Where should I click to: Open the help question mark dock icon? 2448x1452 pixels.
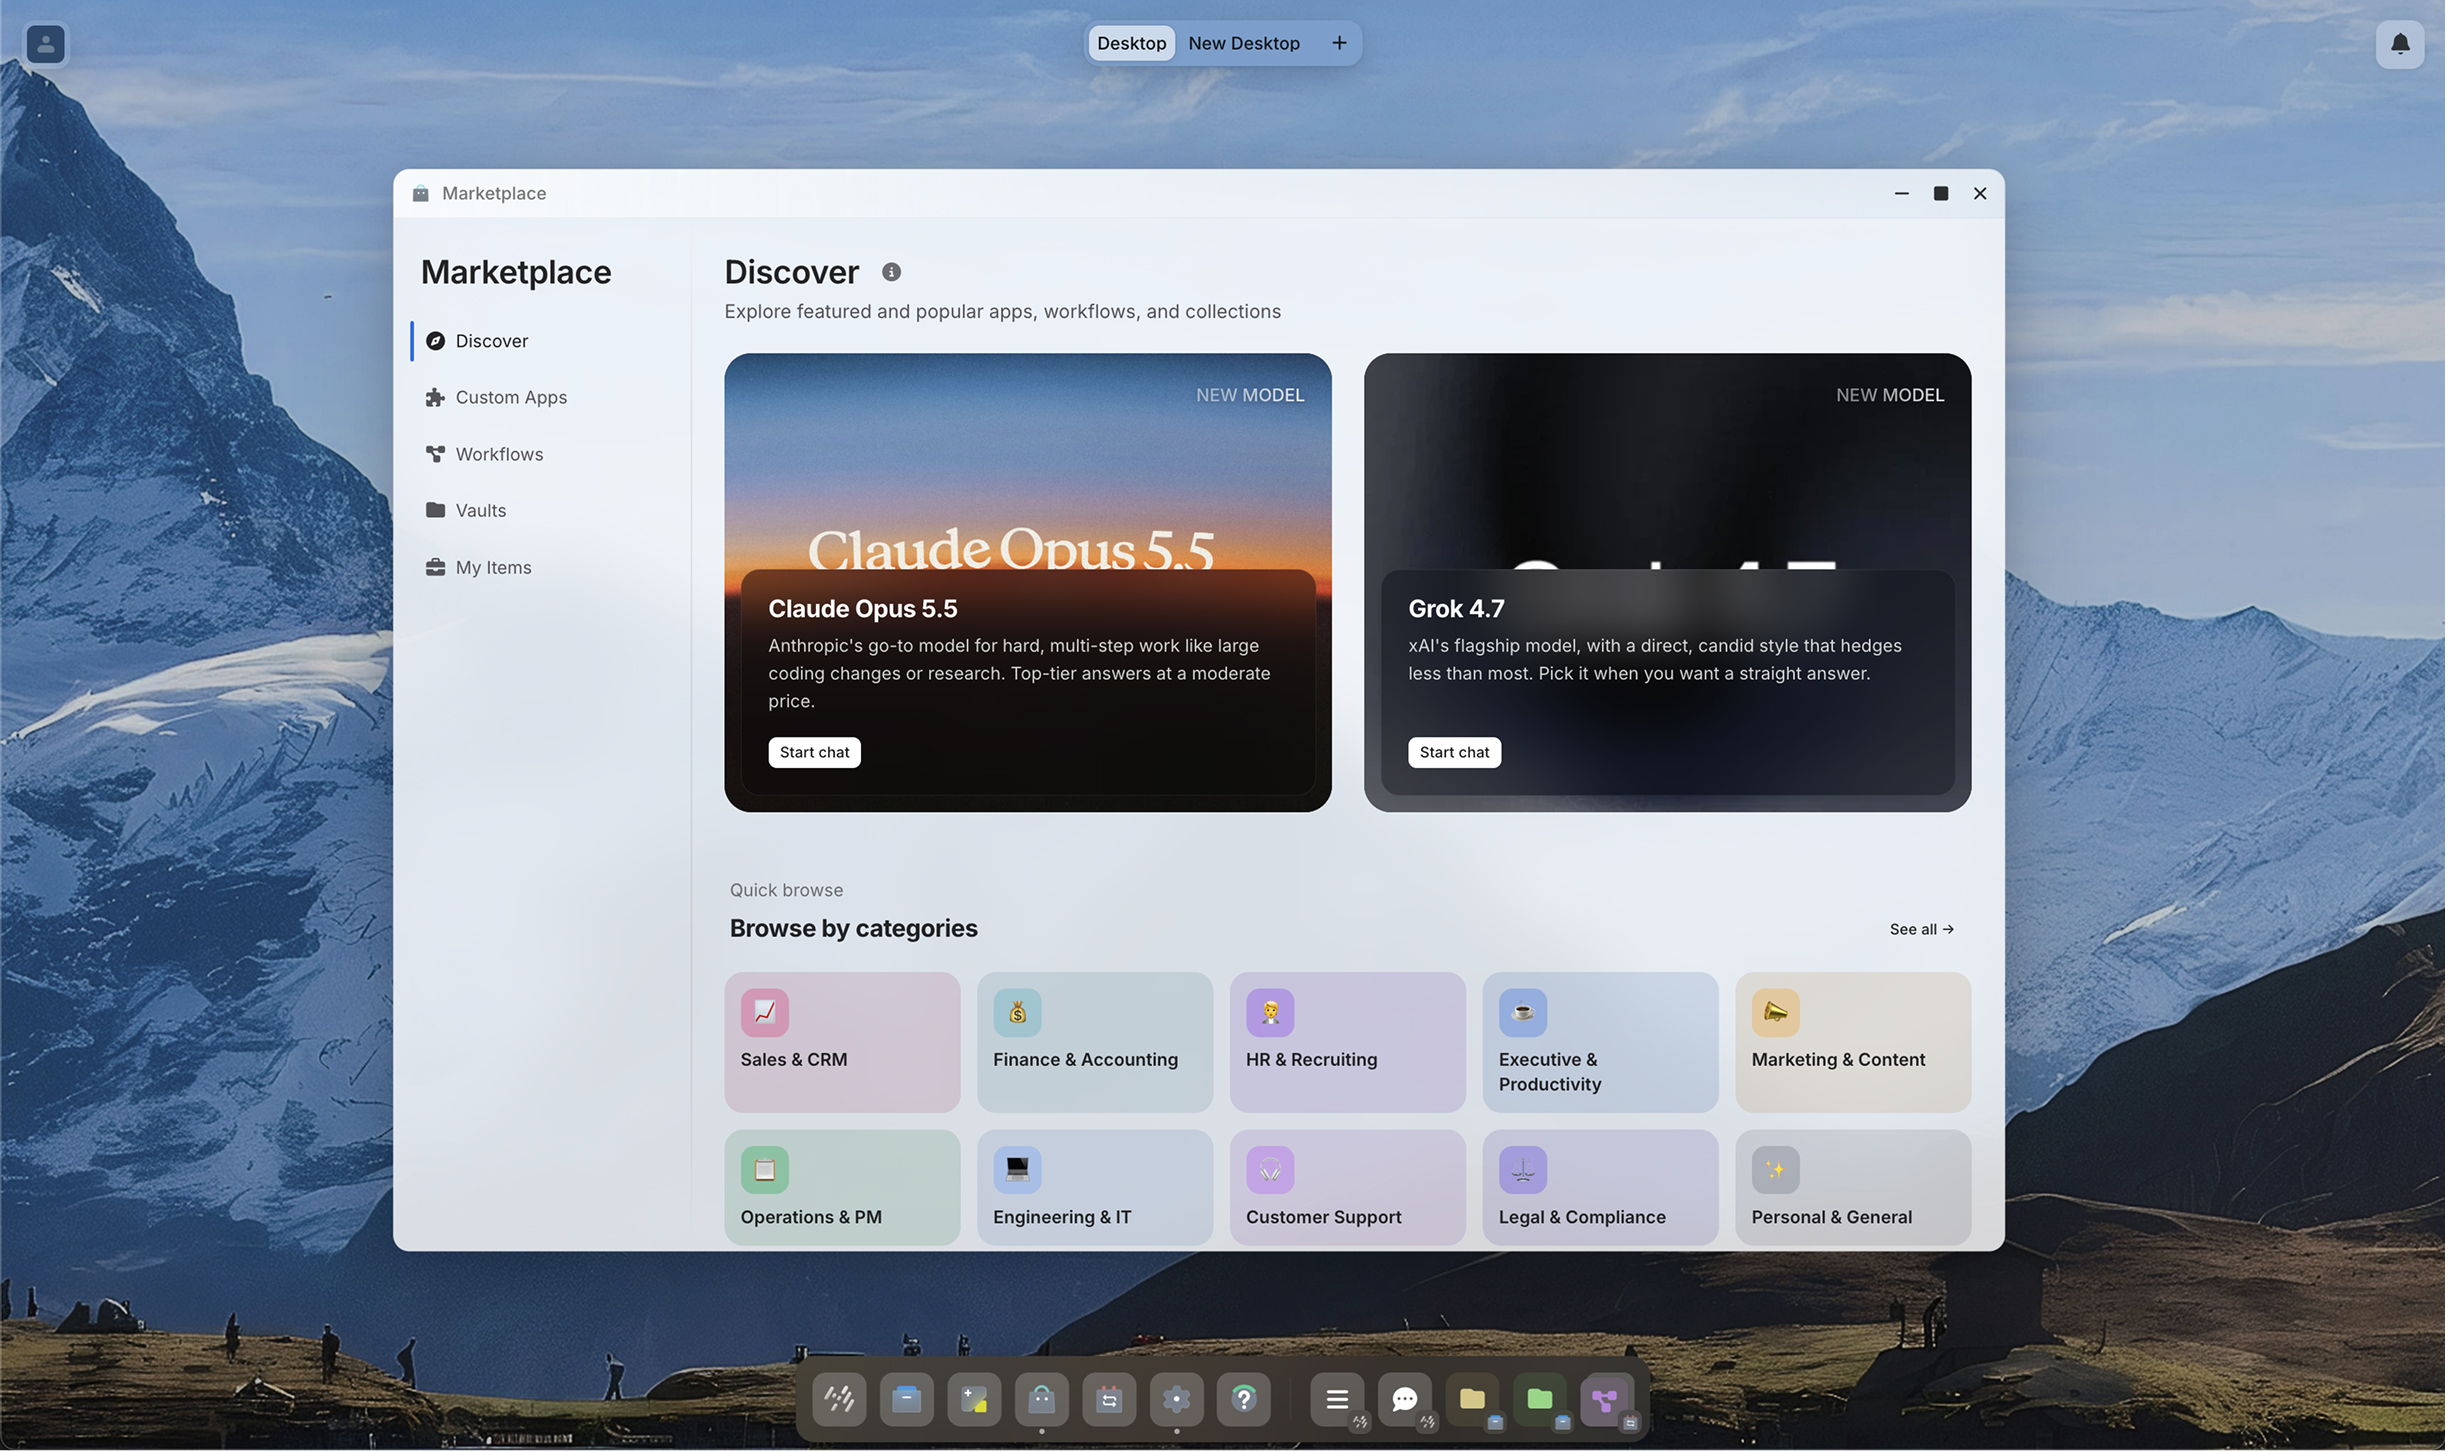tap(1245, 1400)
